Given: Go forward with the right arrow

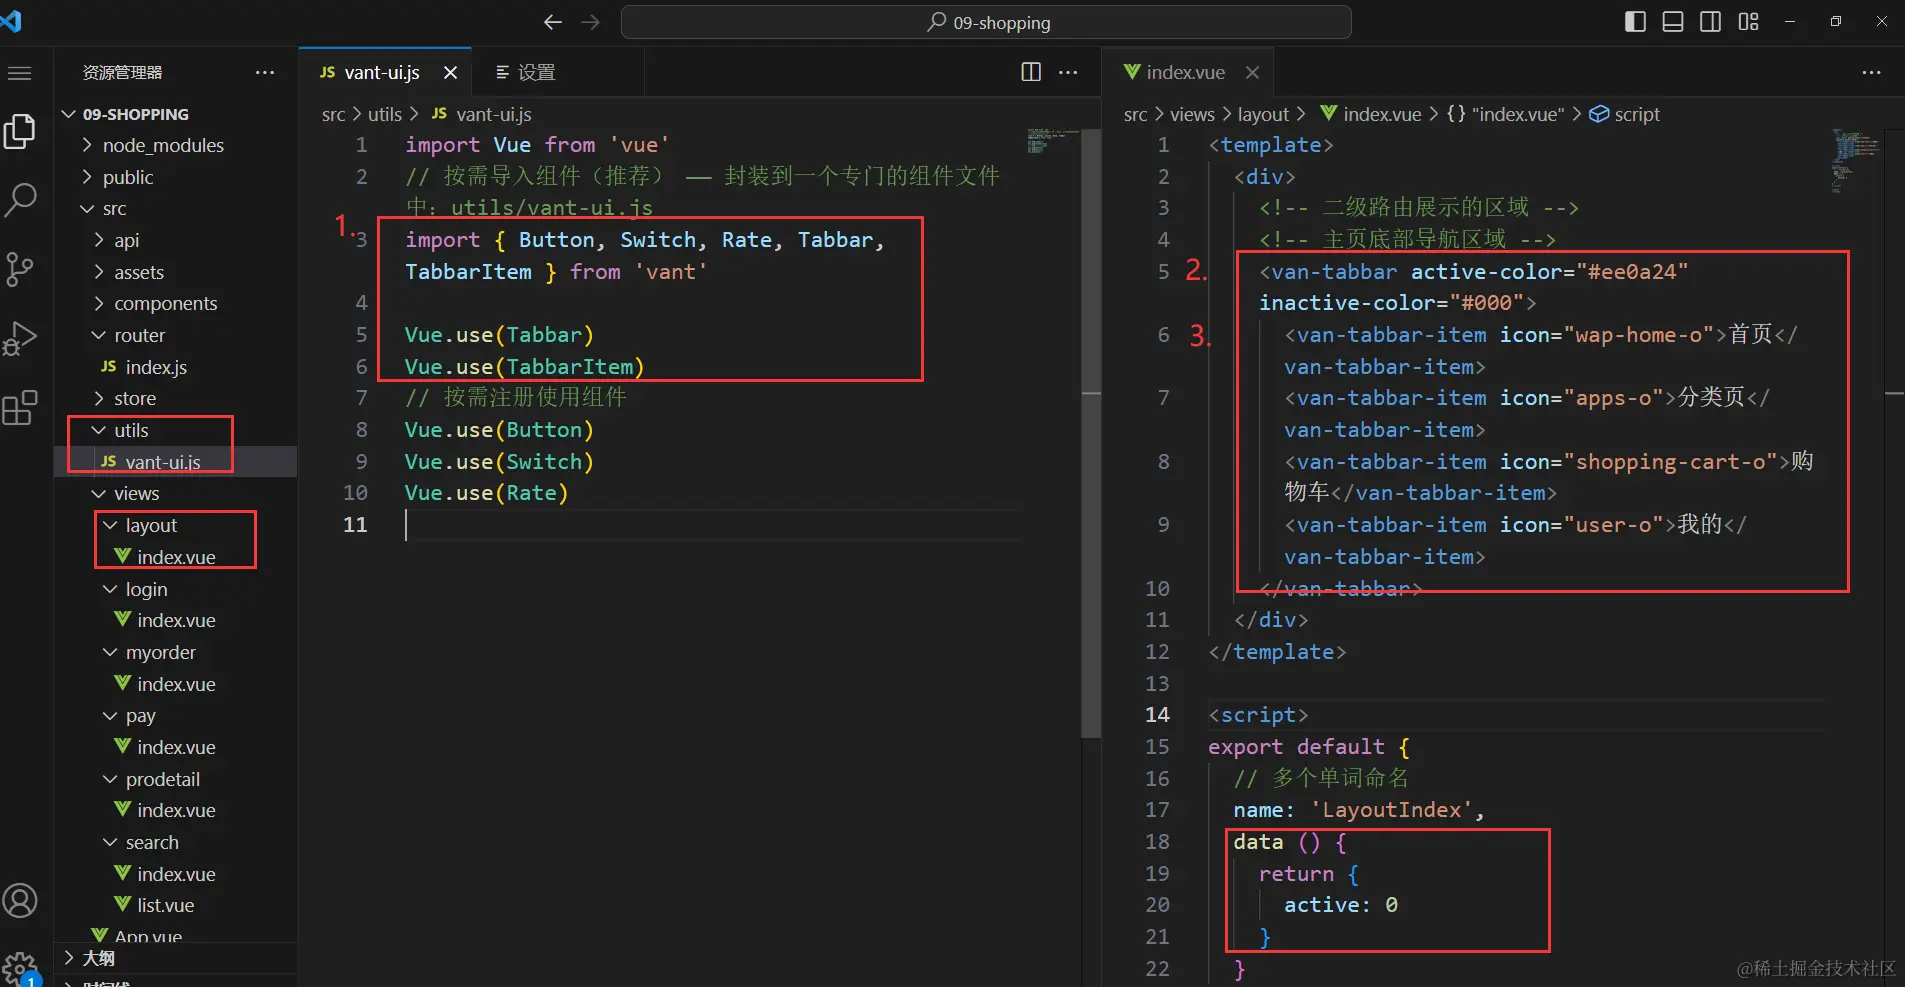Looking at the screenshot, I should [x=591, y=22].
